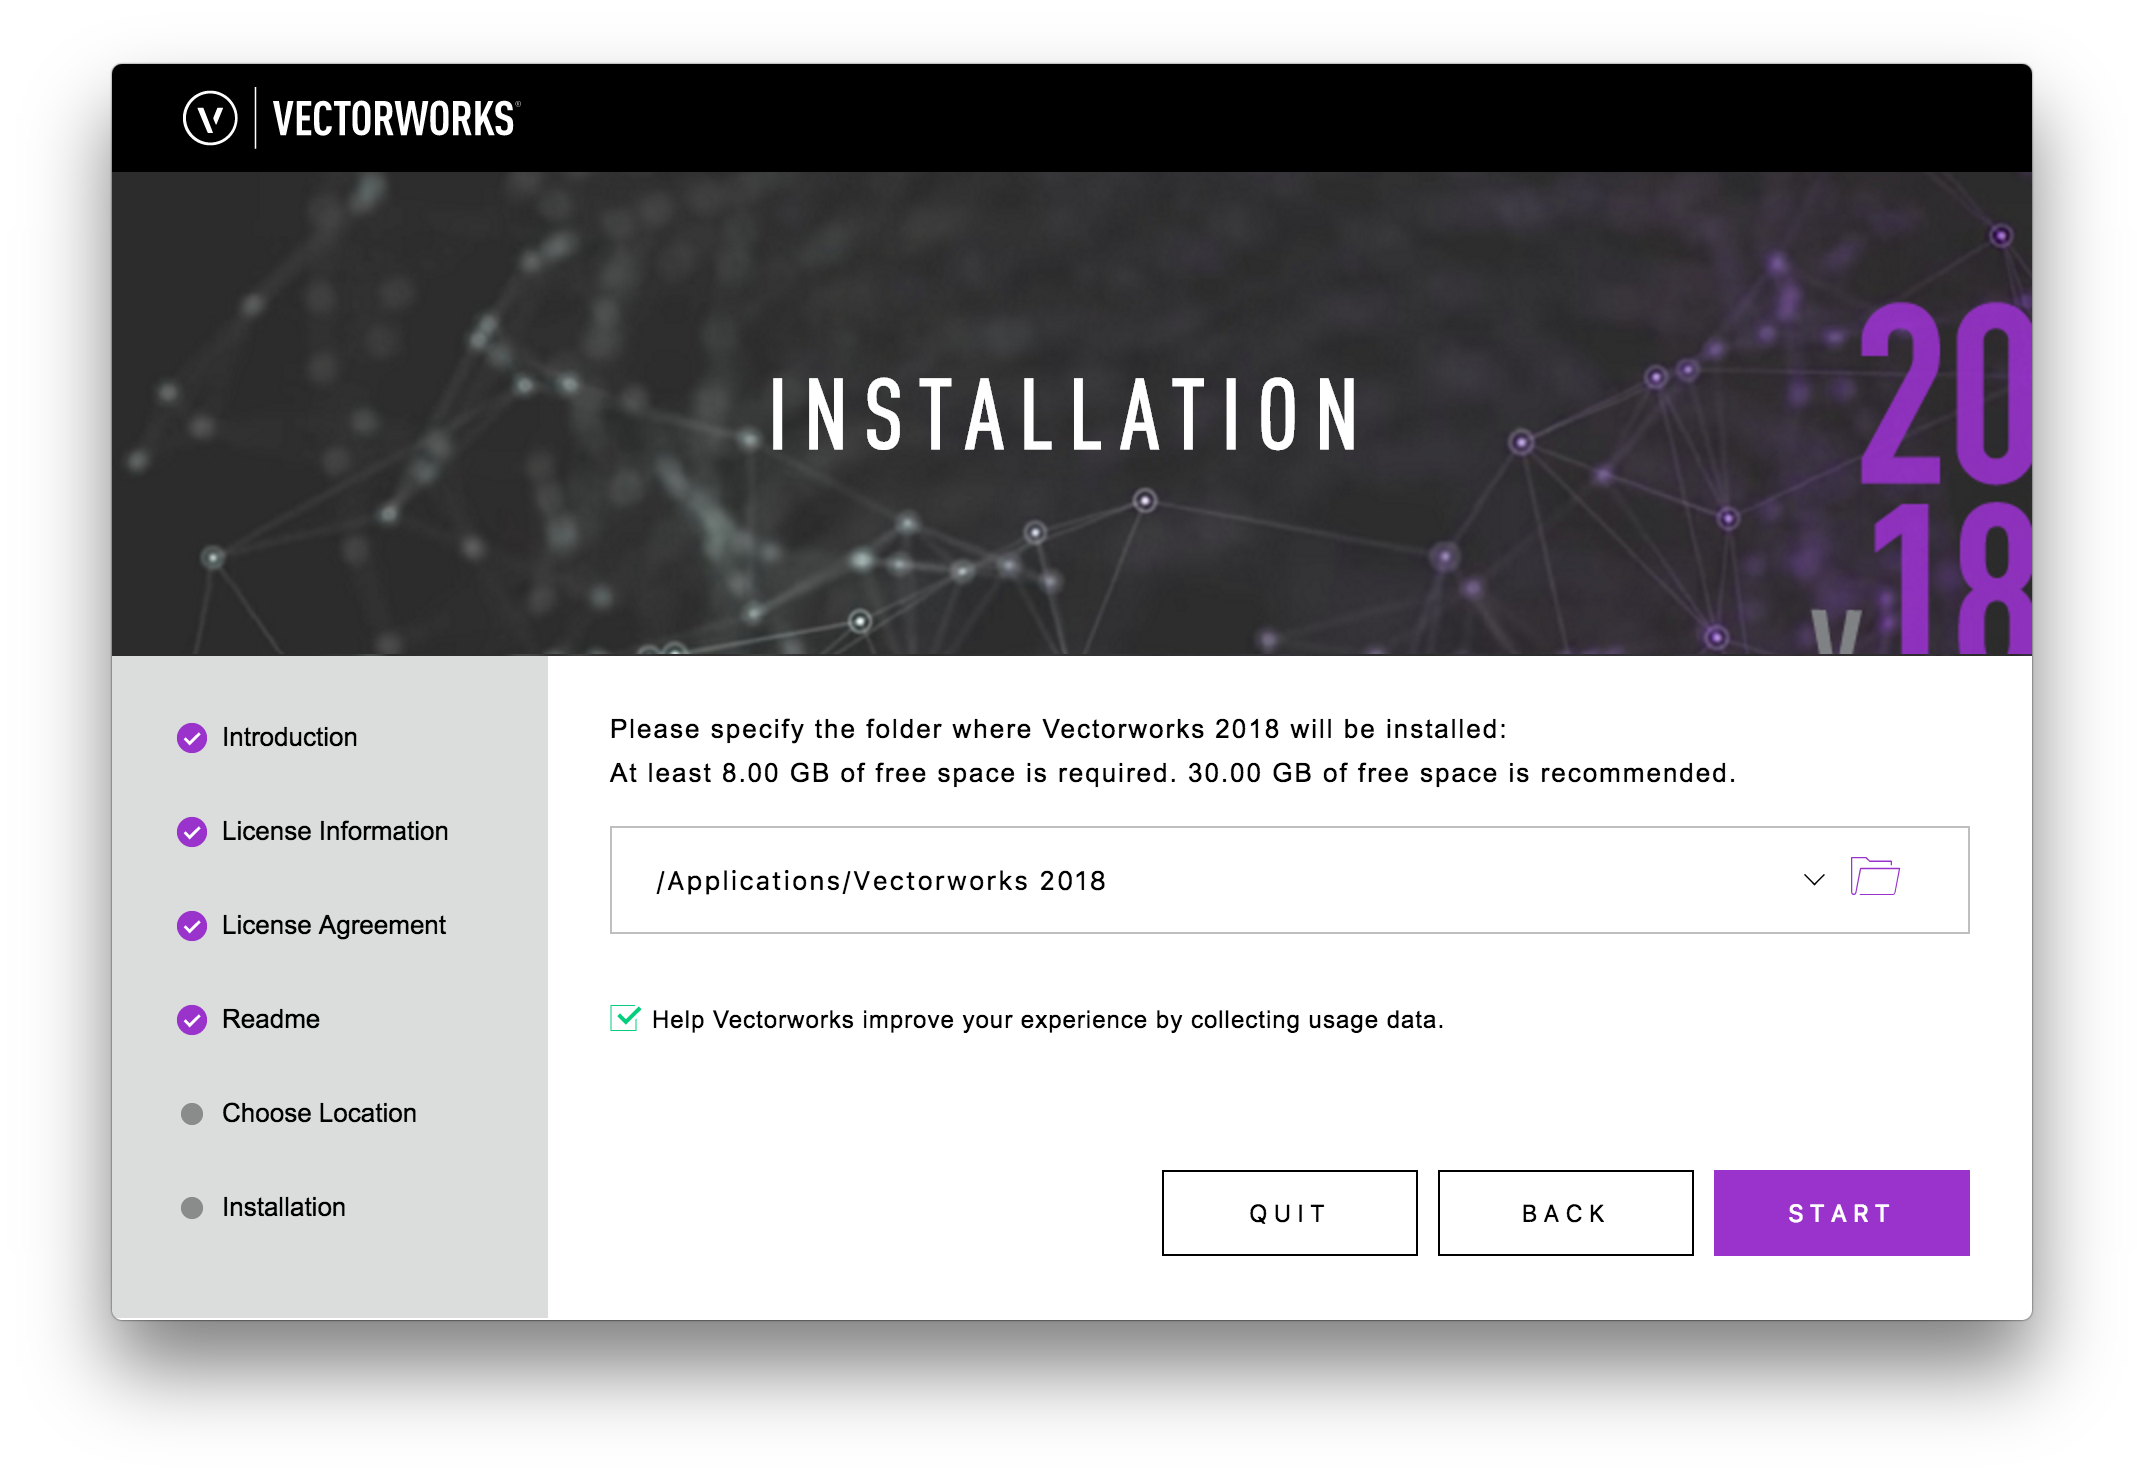
Task: Expand the install path dropdown chevron
Action: tap(1814, 880)
